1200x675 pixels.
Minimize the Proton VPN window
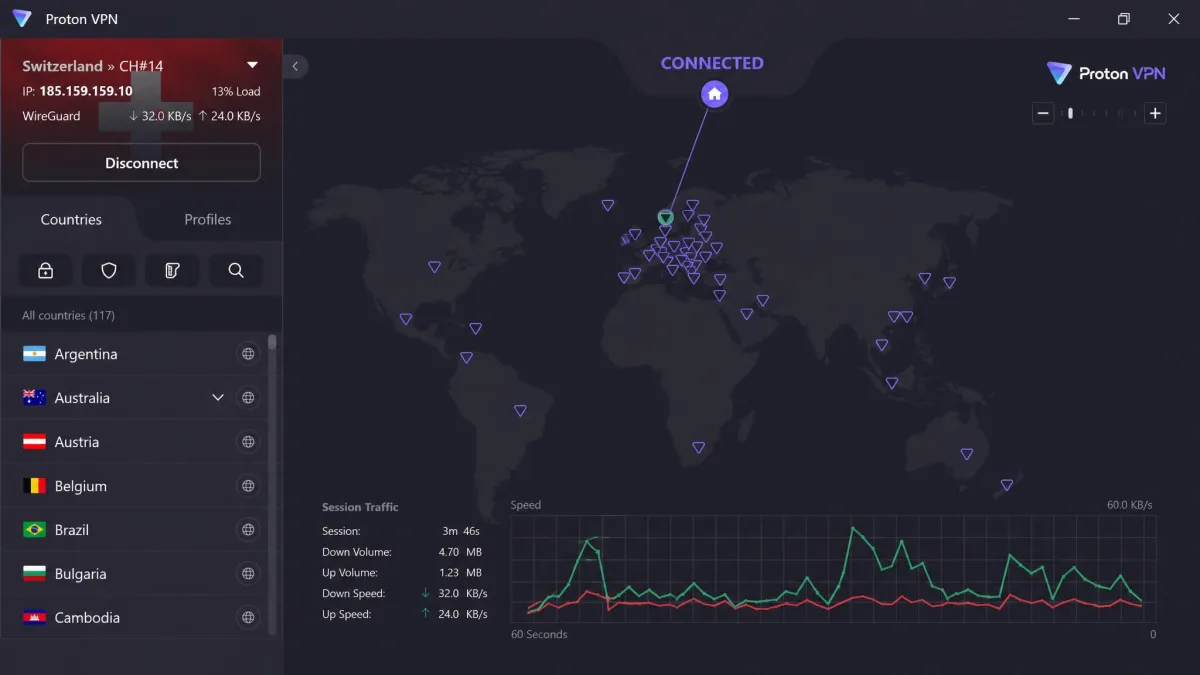point(1074,19)
